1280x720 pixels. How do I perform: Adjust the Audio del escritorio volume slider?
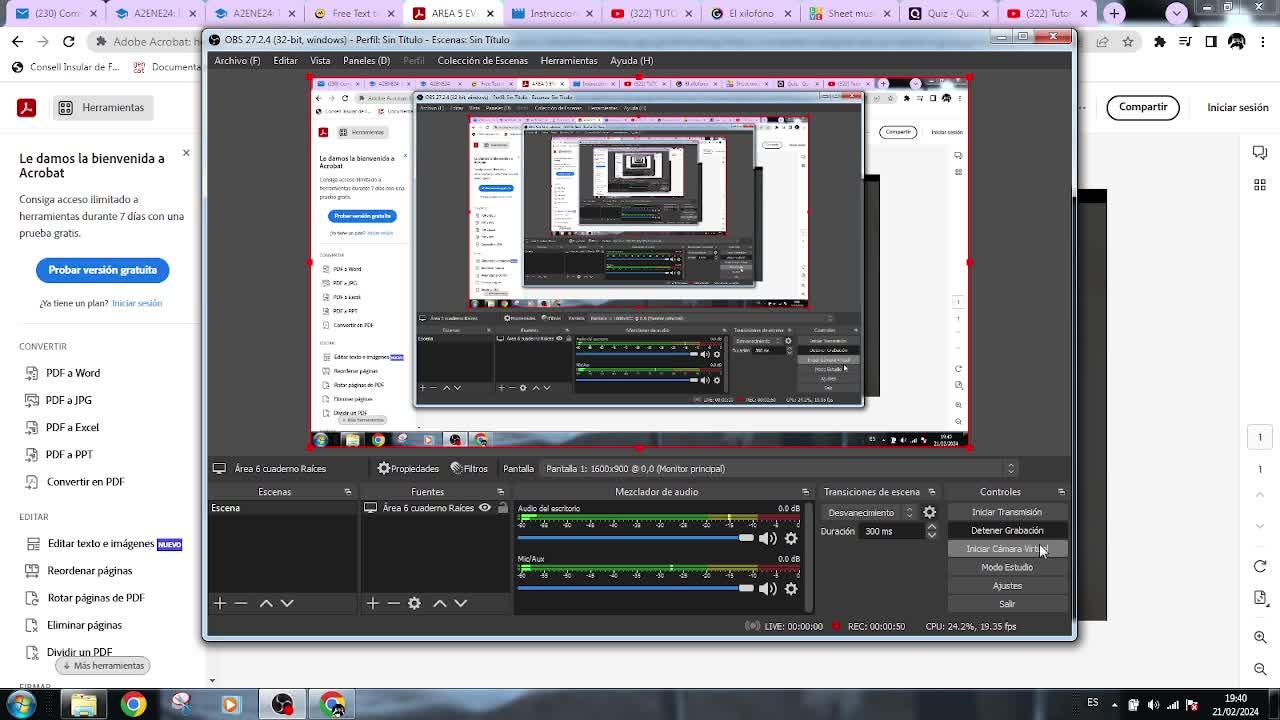pos(745,538)
